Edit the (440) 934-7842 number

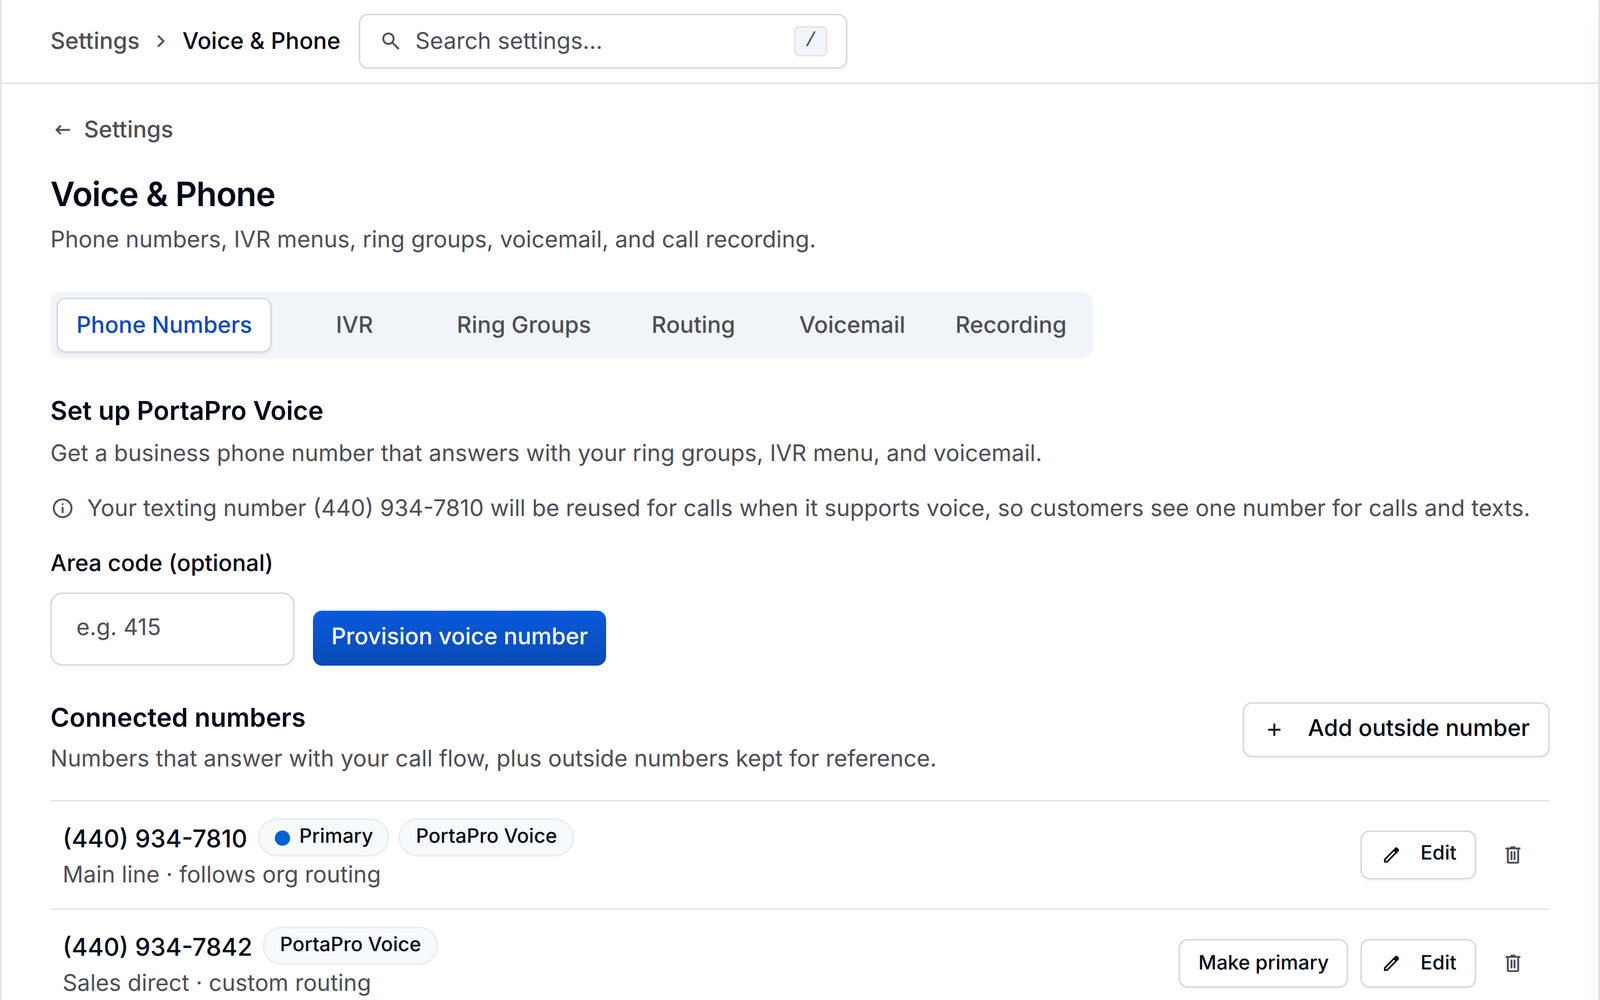coord(1418,963)
